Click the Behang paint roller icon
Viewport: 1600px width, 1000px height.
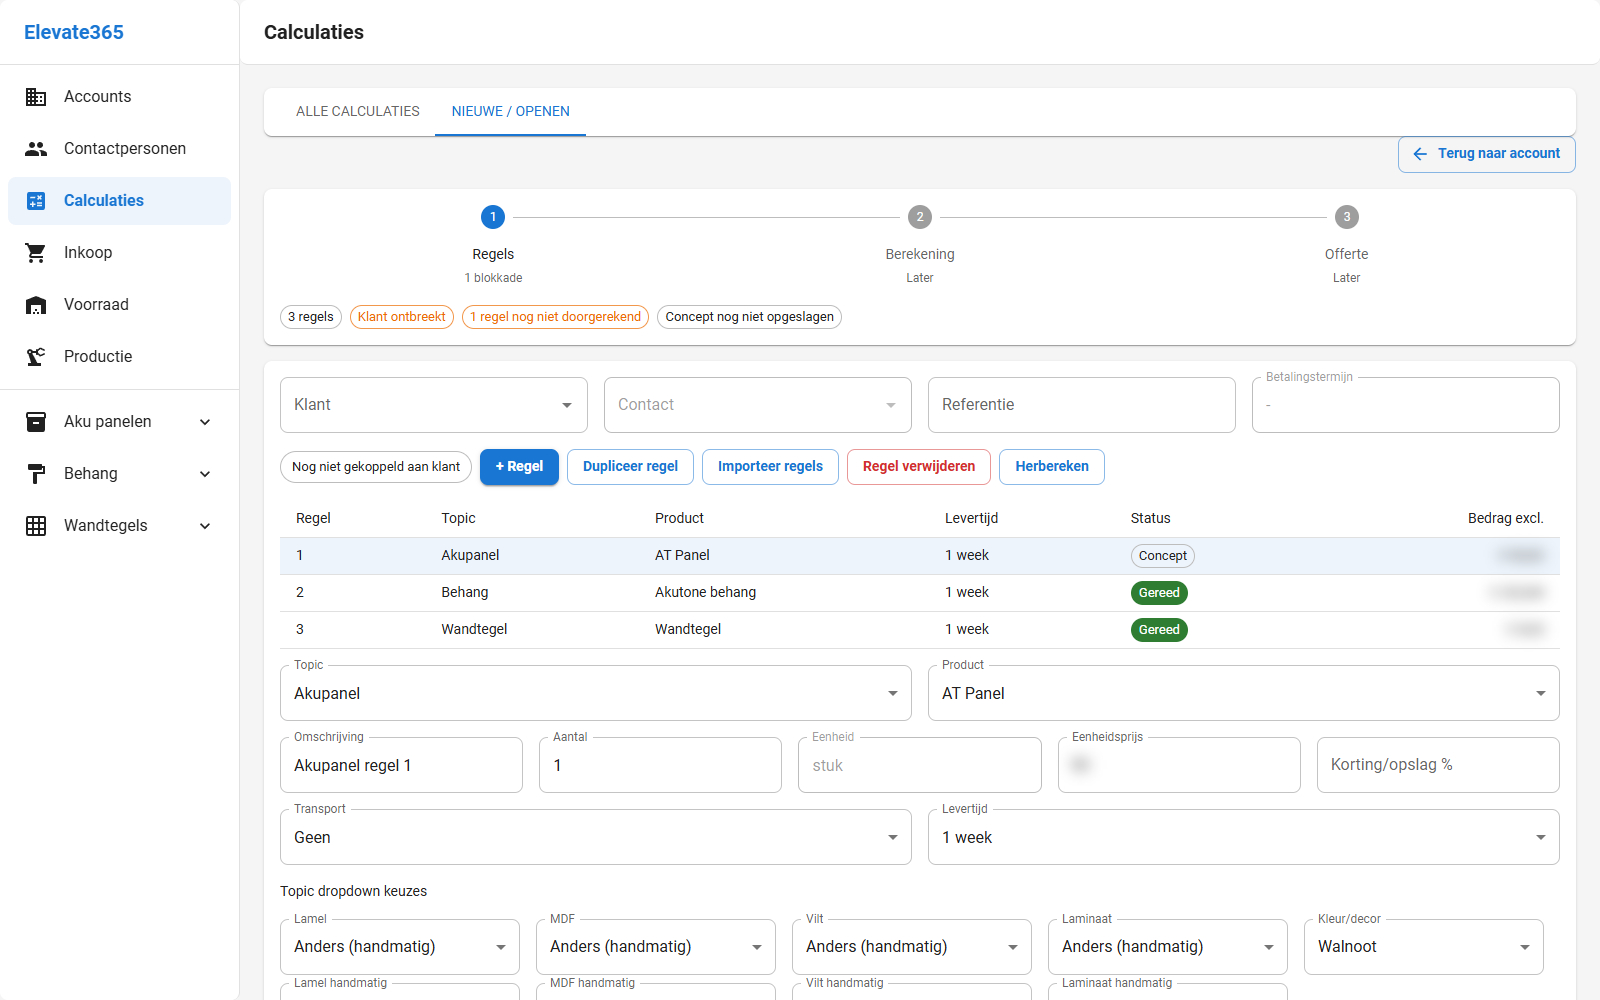click(x=36, y=474)
